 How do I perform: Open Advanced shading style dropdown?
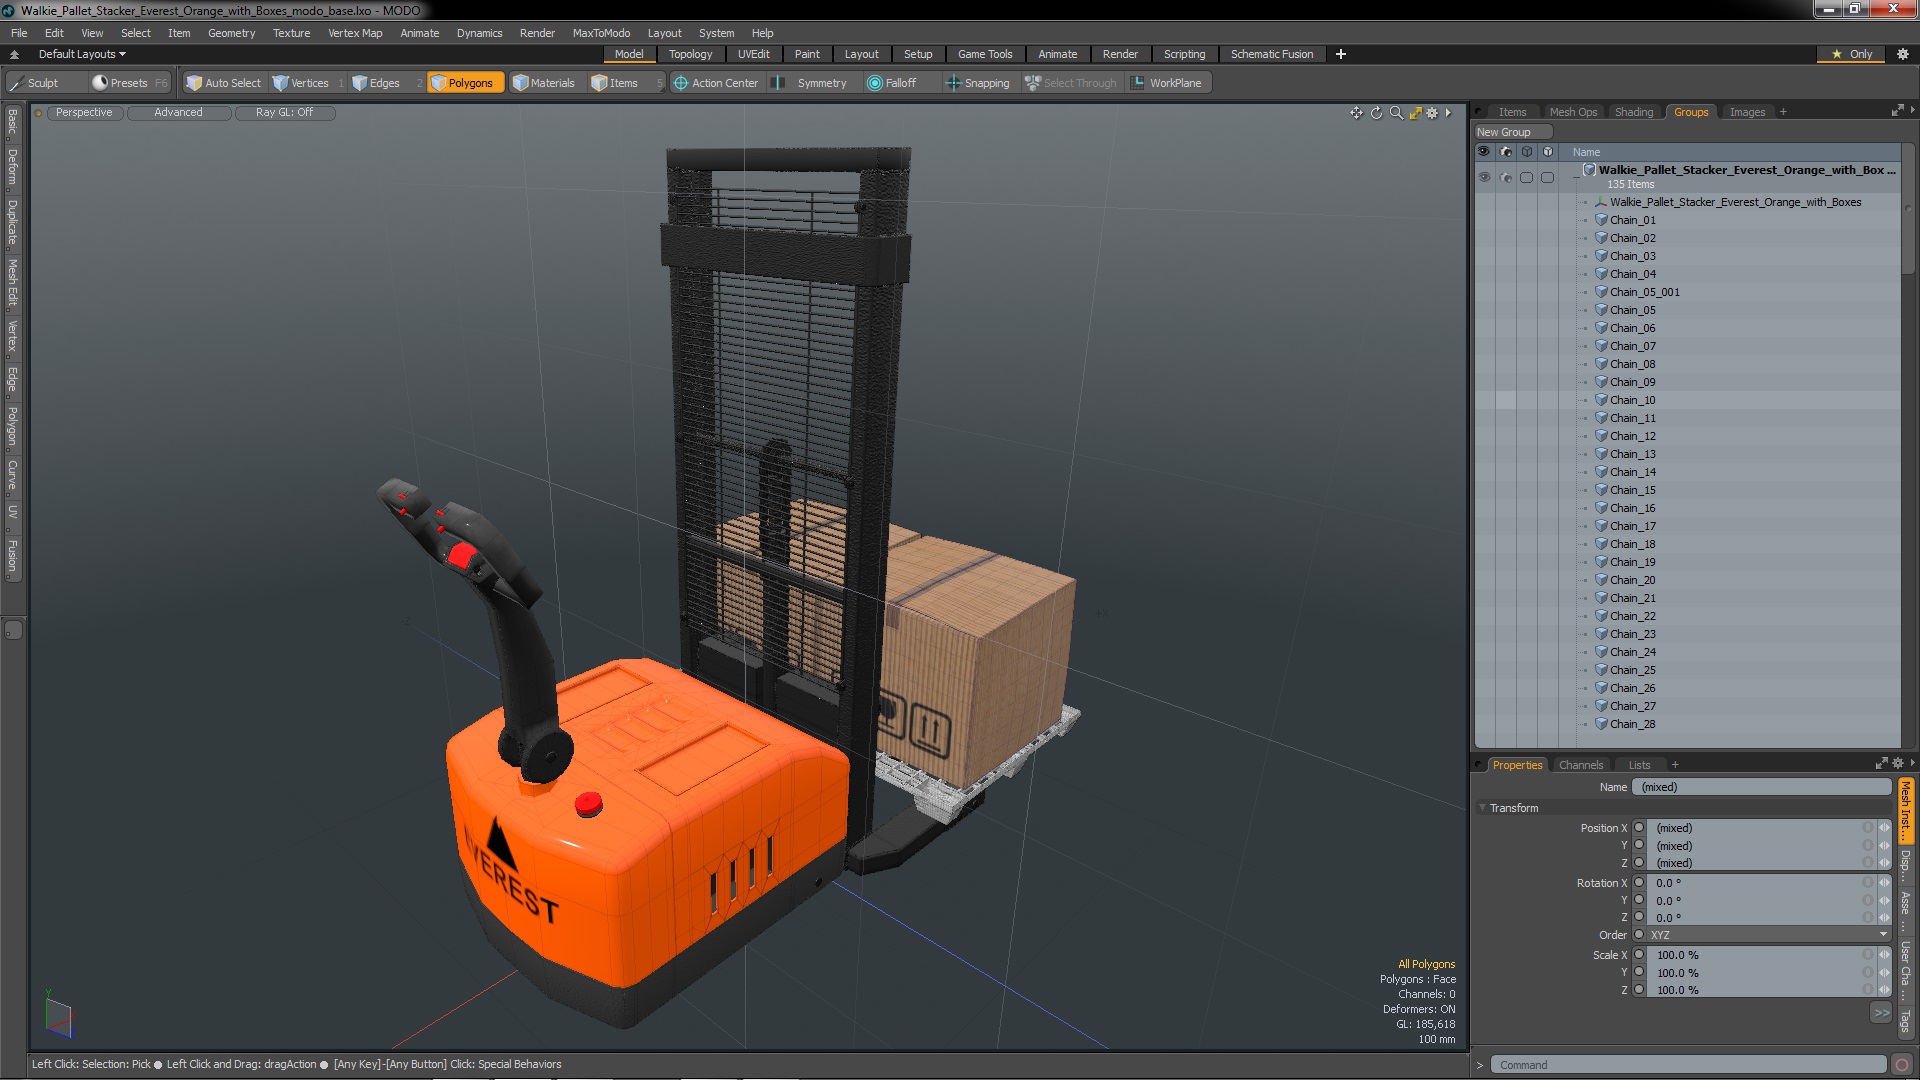click(178, 113)
